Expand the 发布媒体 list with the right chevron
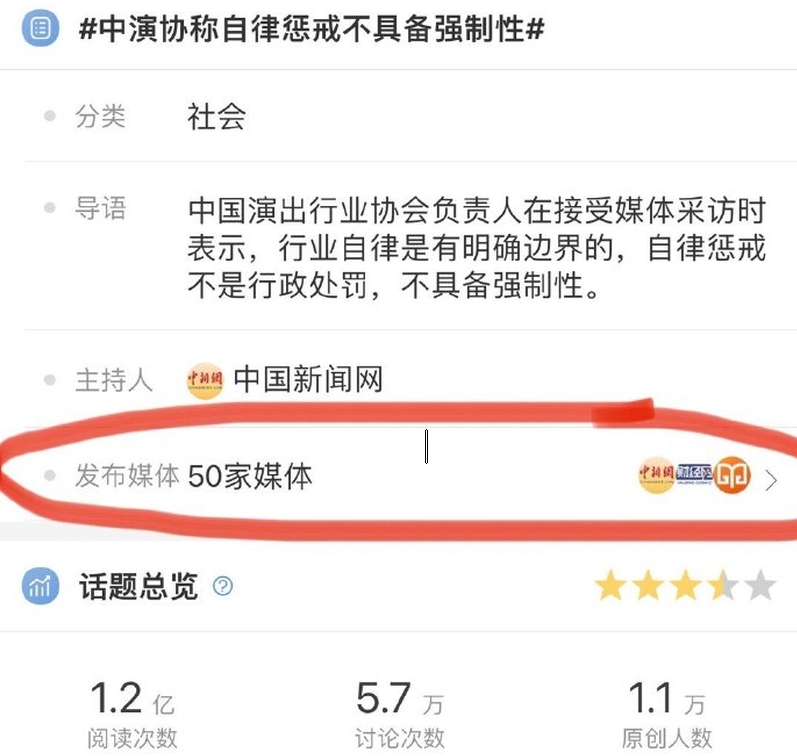Image resolution: width=797 pixels, height=756 pixels. pyautogui.click(x=771, y=480)
